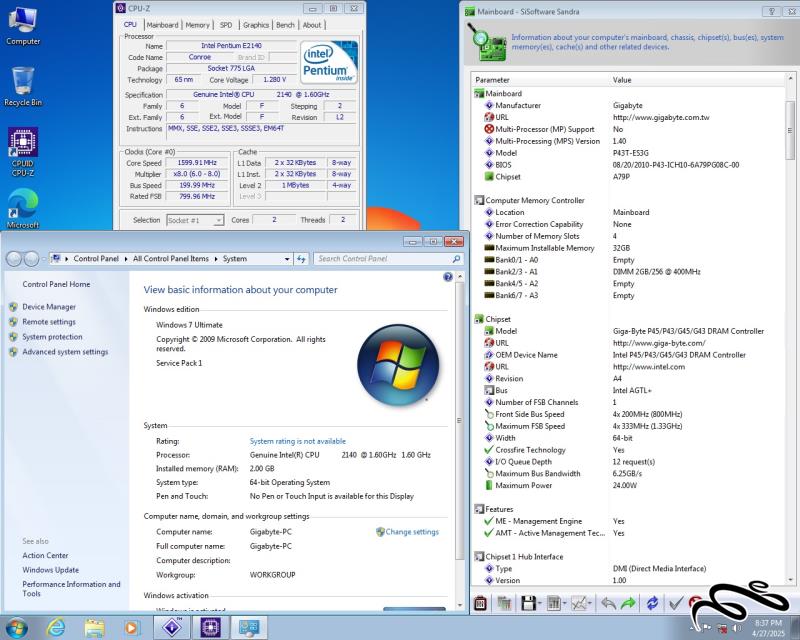
Task: Switch to Control Panel taskbar button
Action: 248,627
